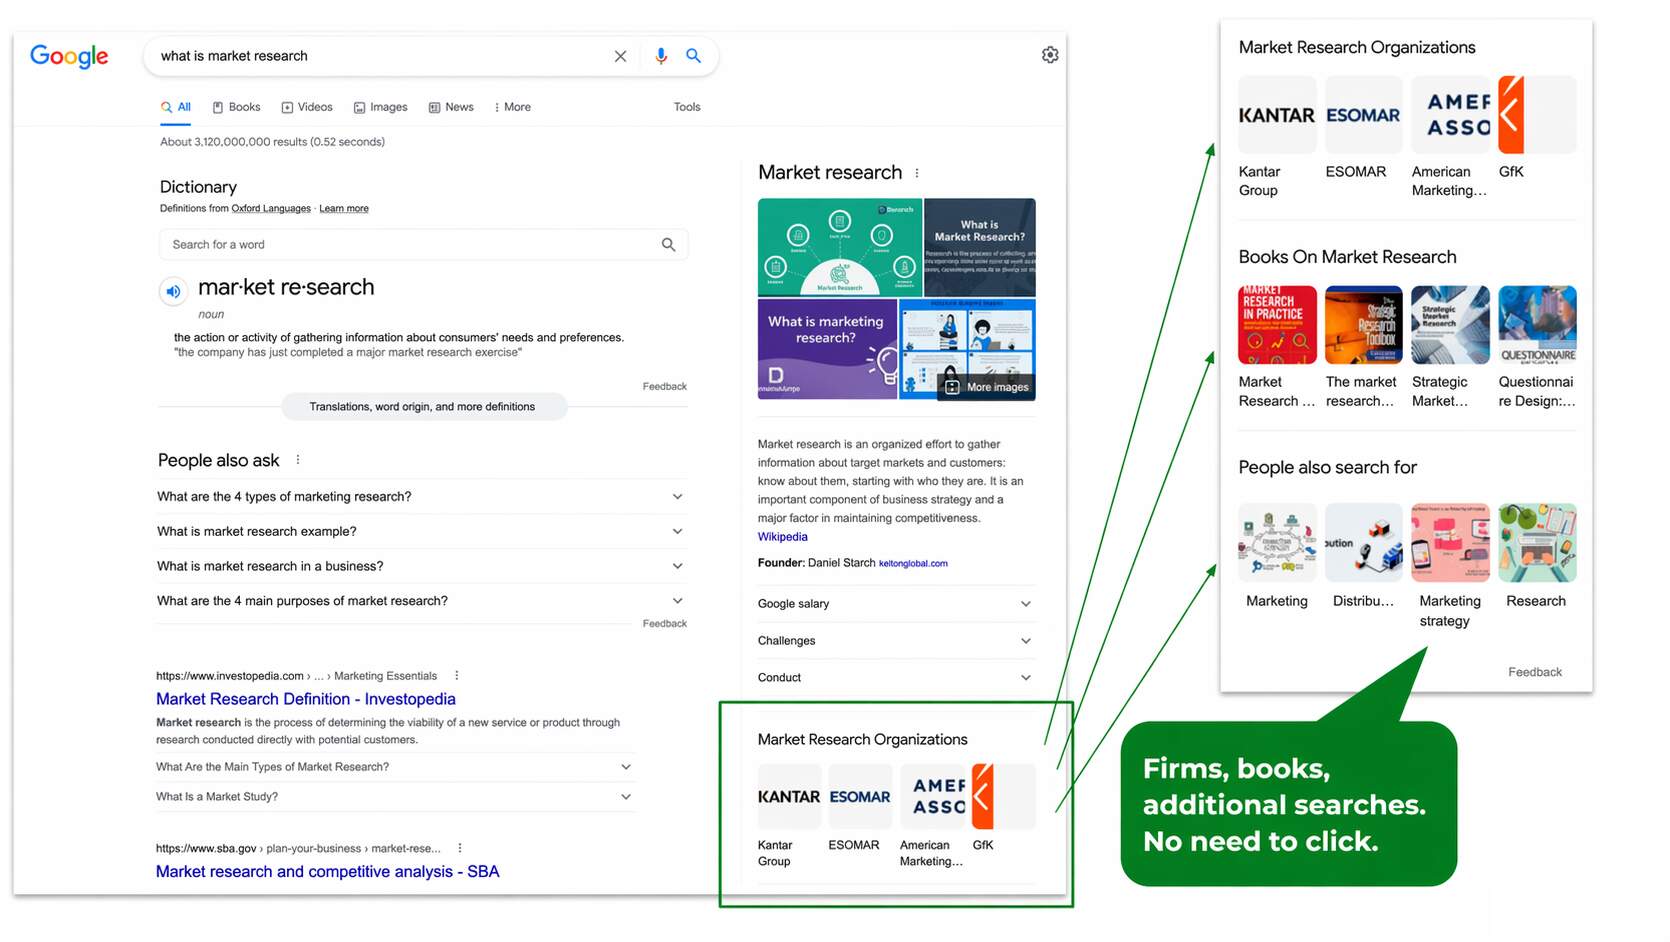This screenshot has height=942, width=1670.
Task: Open the Oxford Languages link
Action: pyautogui.click(x=271, y=208)
